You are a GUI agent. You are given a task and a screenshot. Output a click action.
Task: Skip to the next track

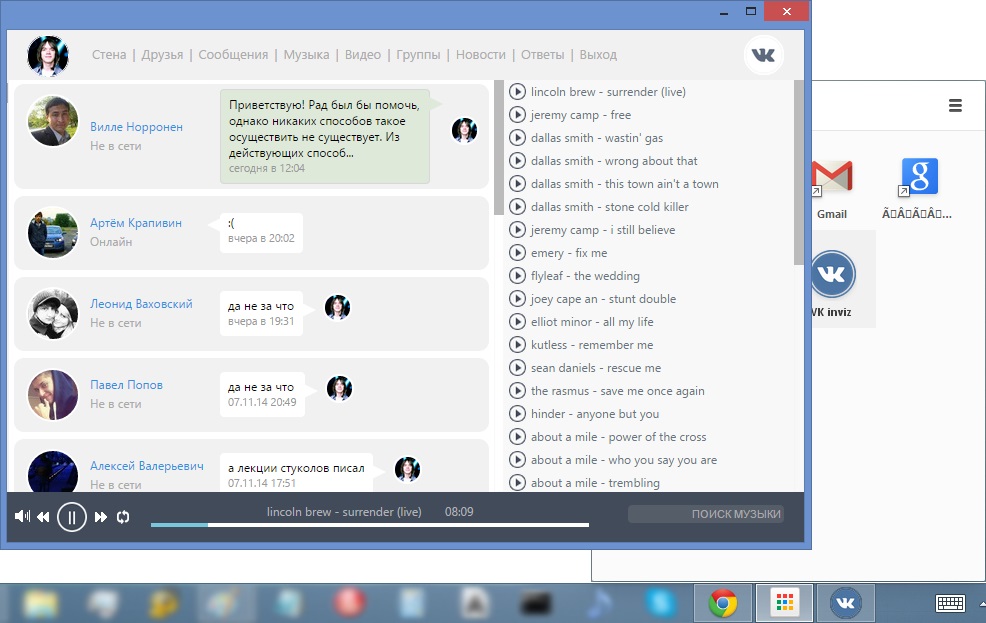[x=101, y=517]
